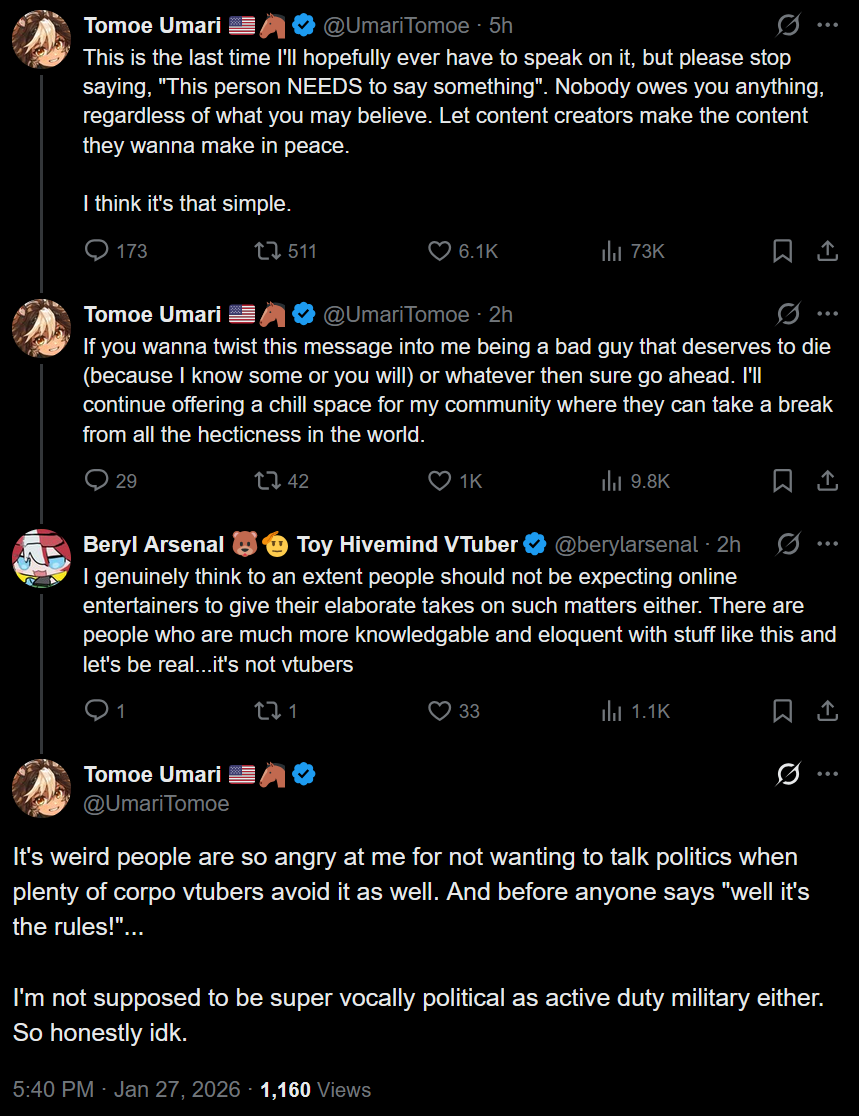Click the Grok icon on main tweet
The height and width of the screenshot is (1116, 859).
click(788, 774)
